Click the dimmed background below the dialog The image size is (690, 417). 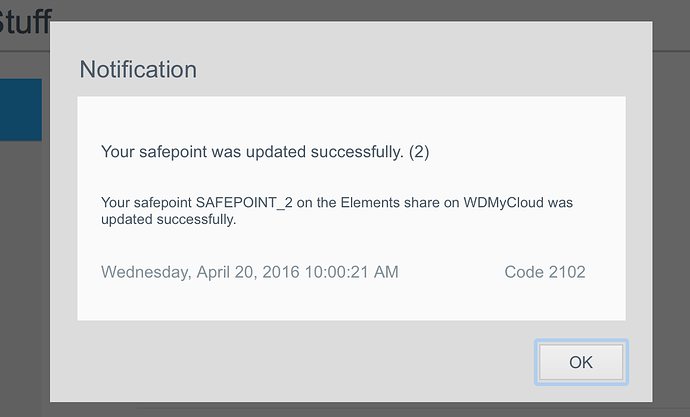tap(345, 409)
